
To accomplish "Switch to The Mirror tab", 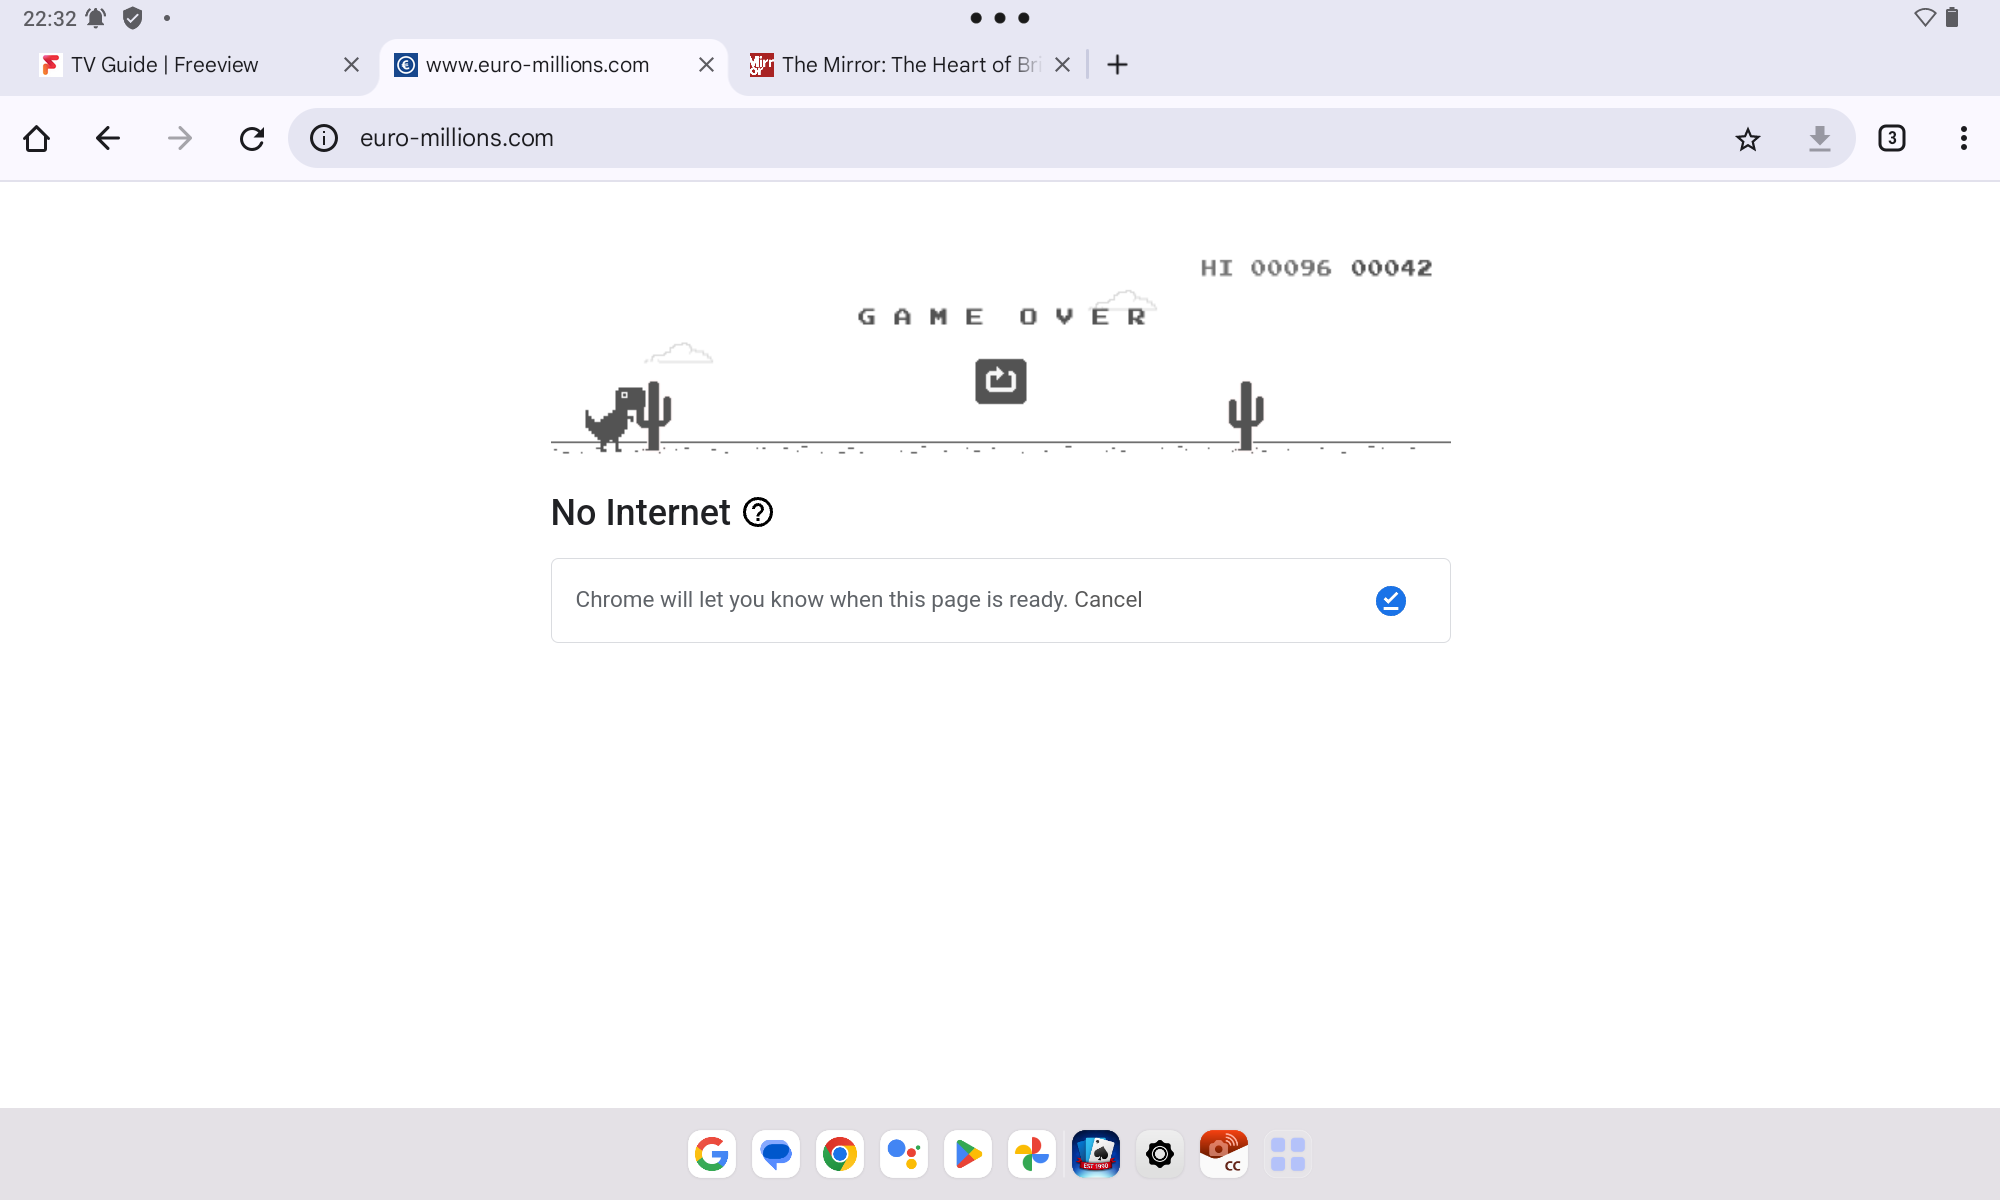I will 910,65.
